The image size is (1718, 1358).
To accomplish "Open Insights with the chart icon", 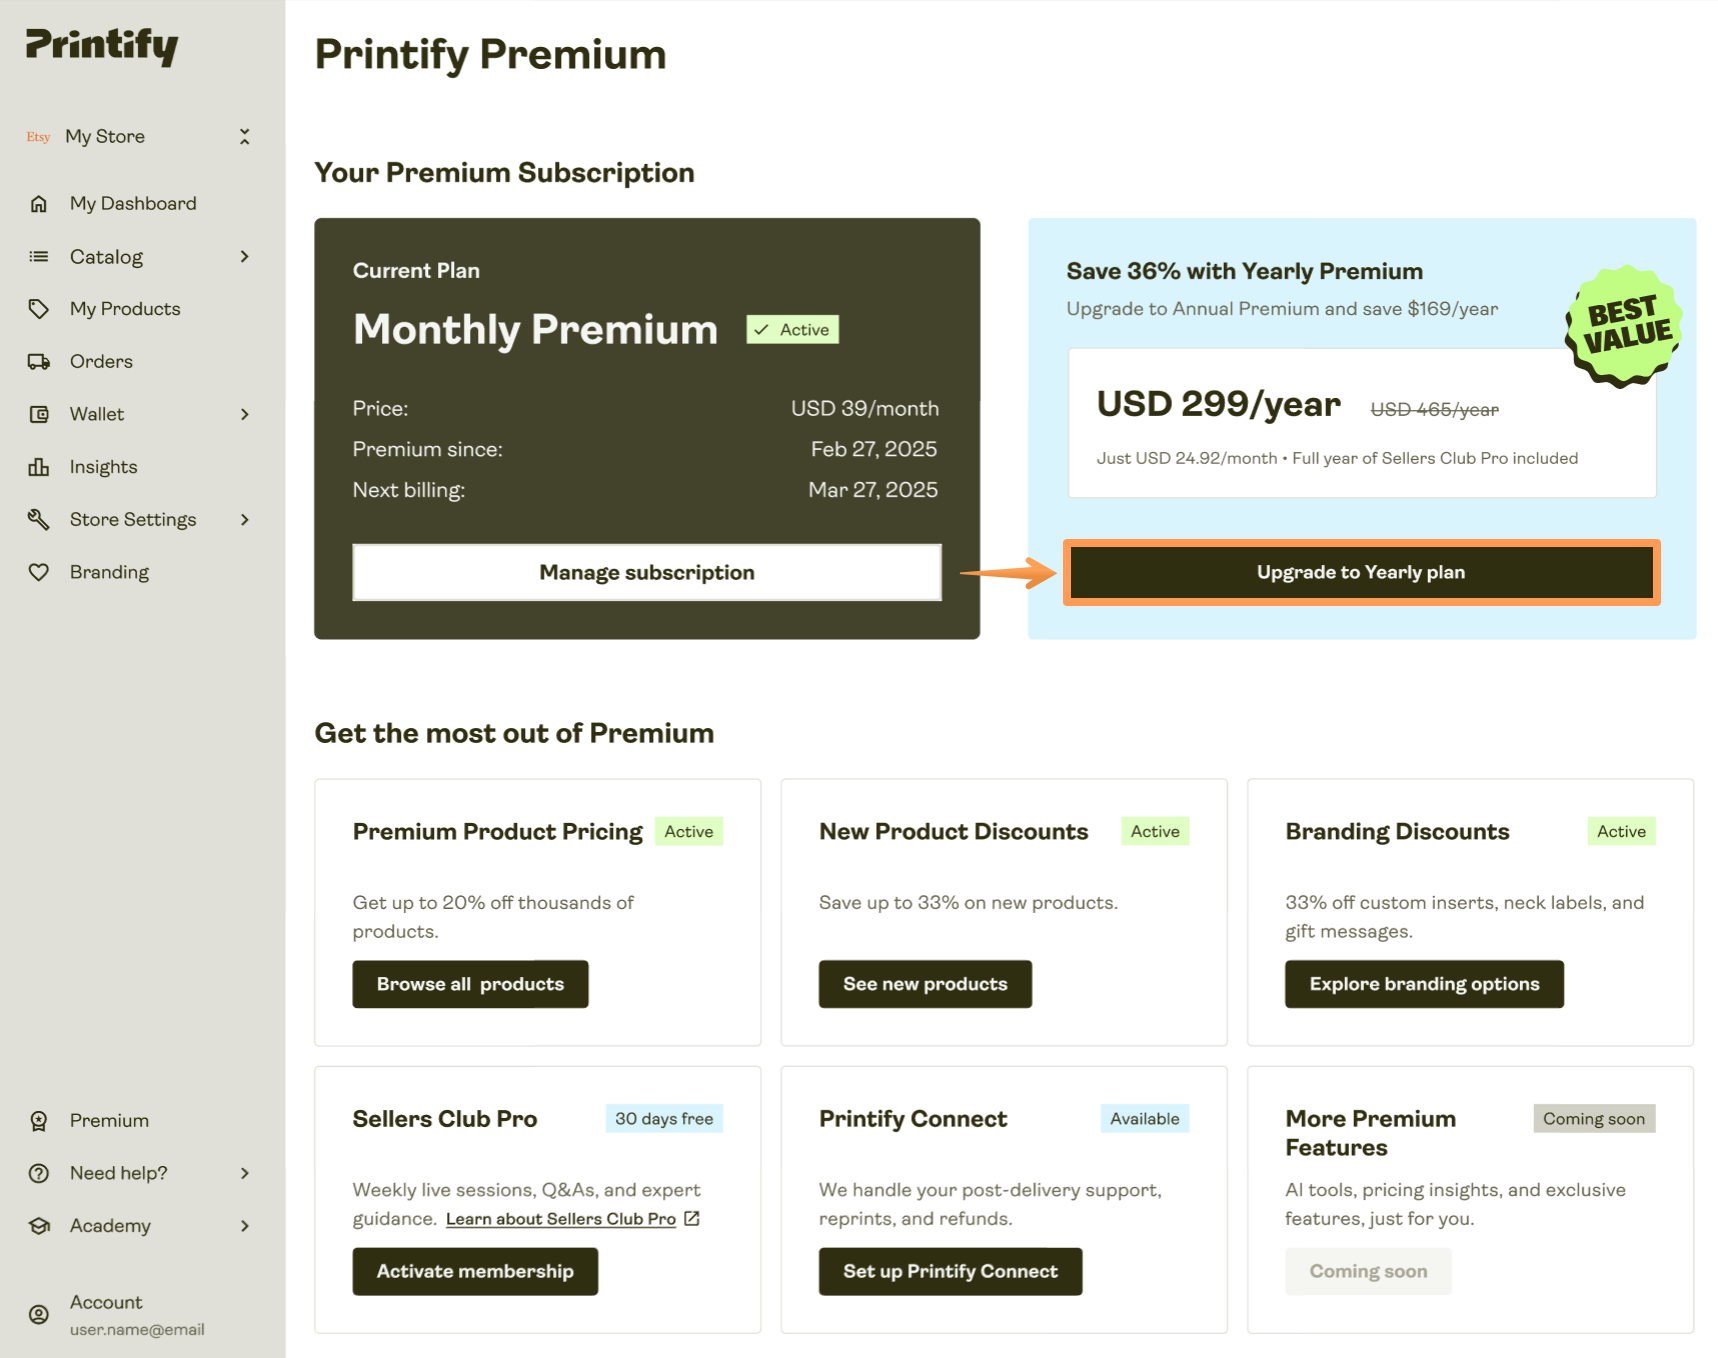I will [x=39, y=466].
